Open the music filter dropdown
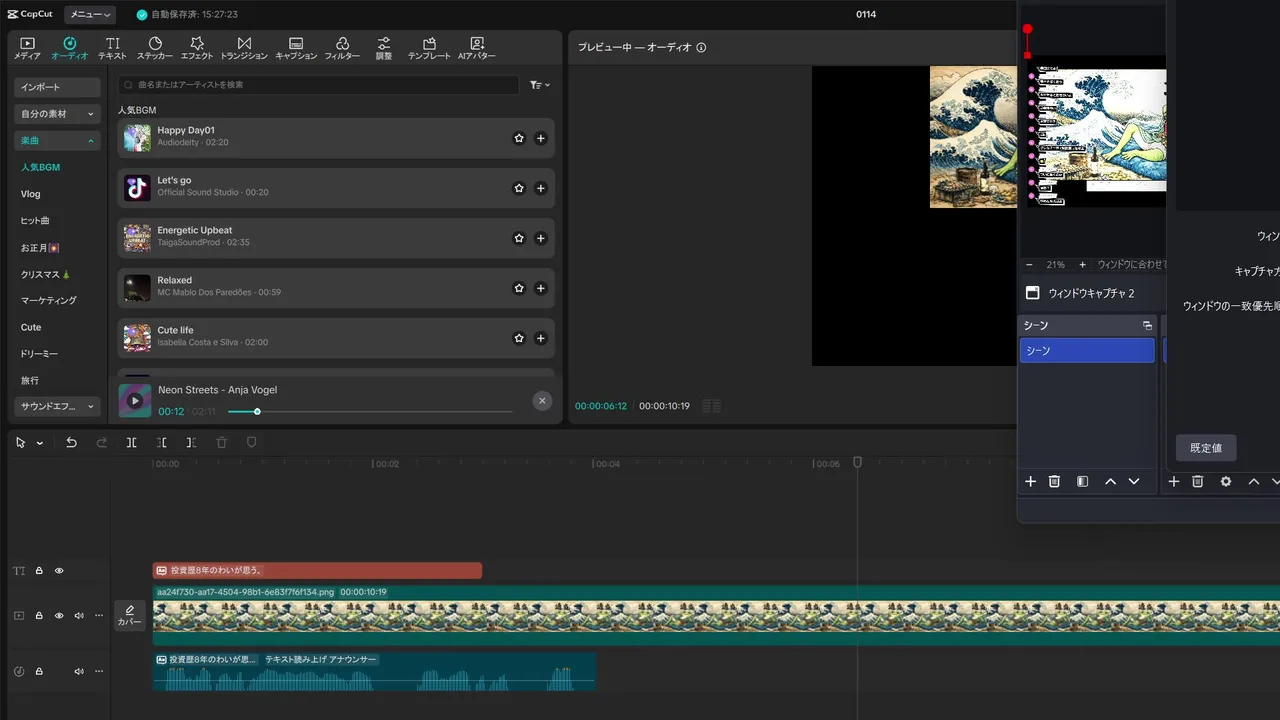 click(x=540, y=85)
